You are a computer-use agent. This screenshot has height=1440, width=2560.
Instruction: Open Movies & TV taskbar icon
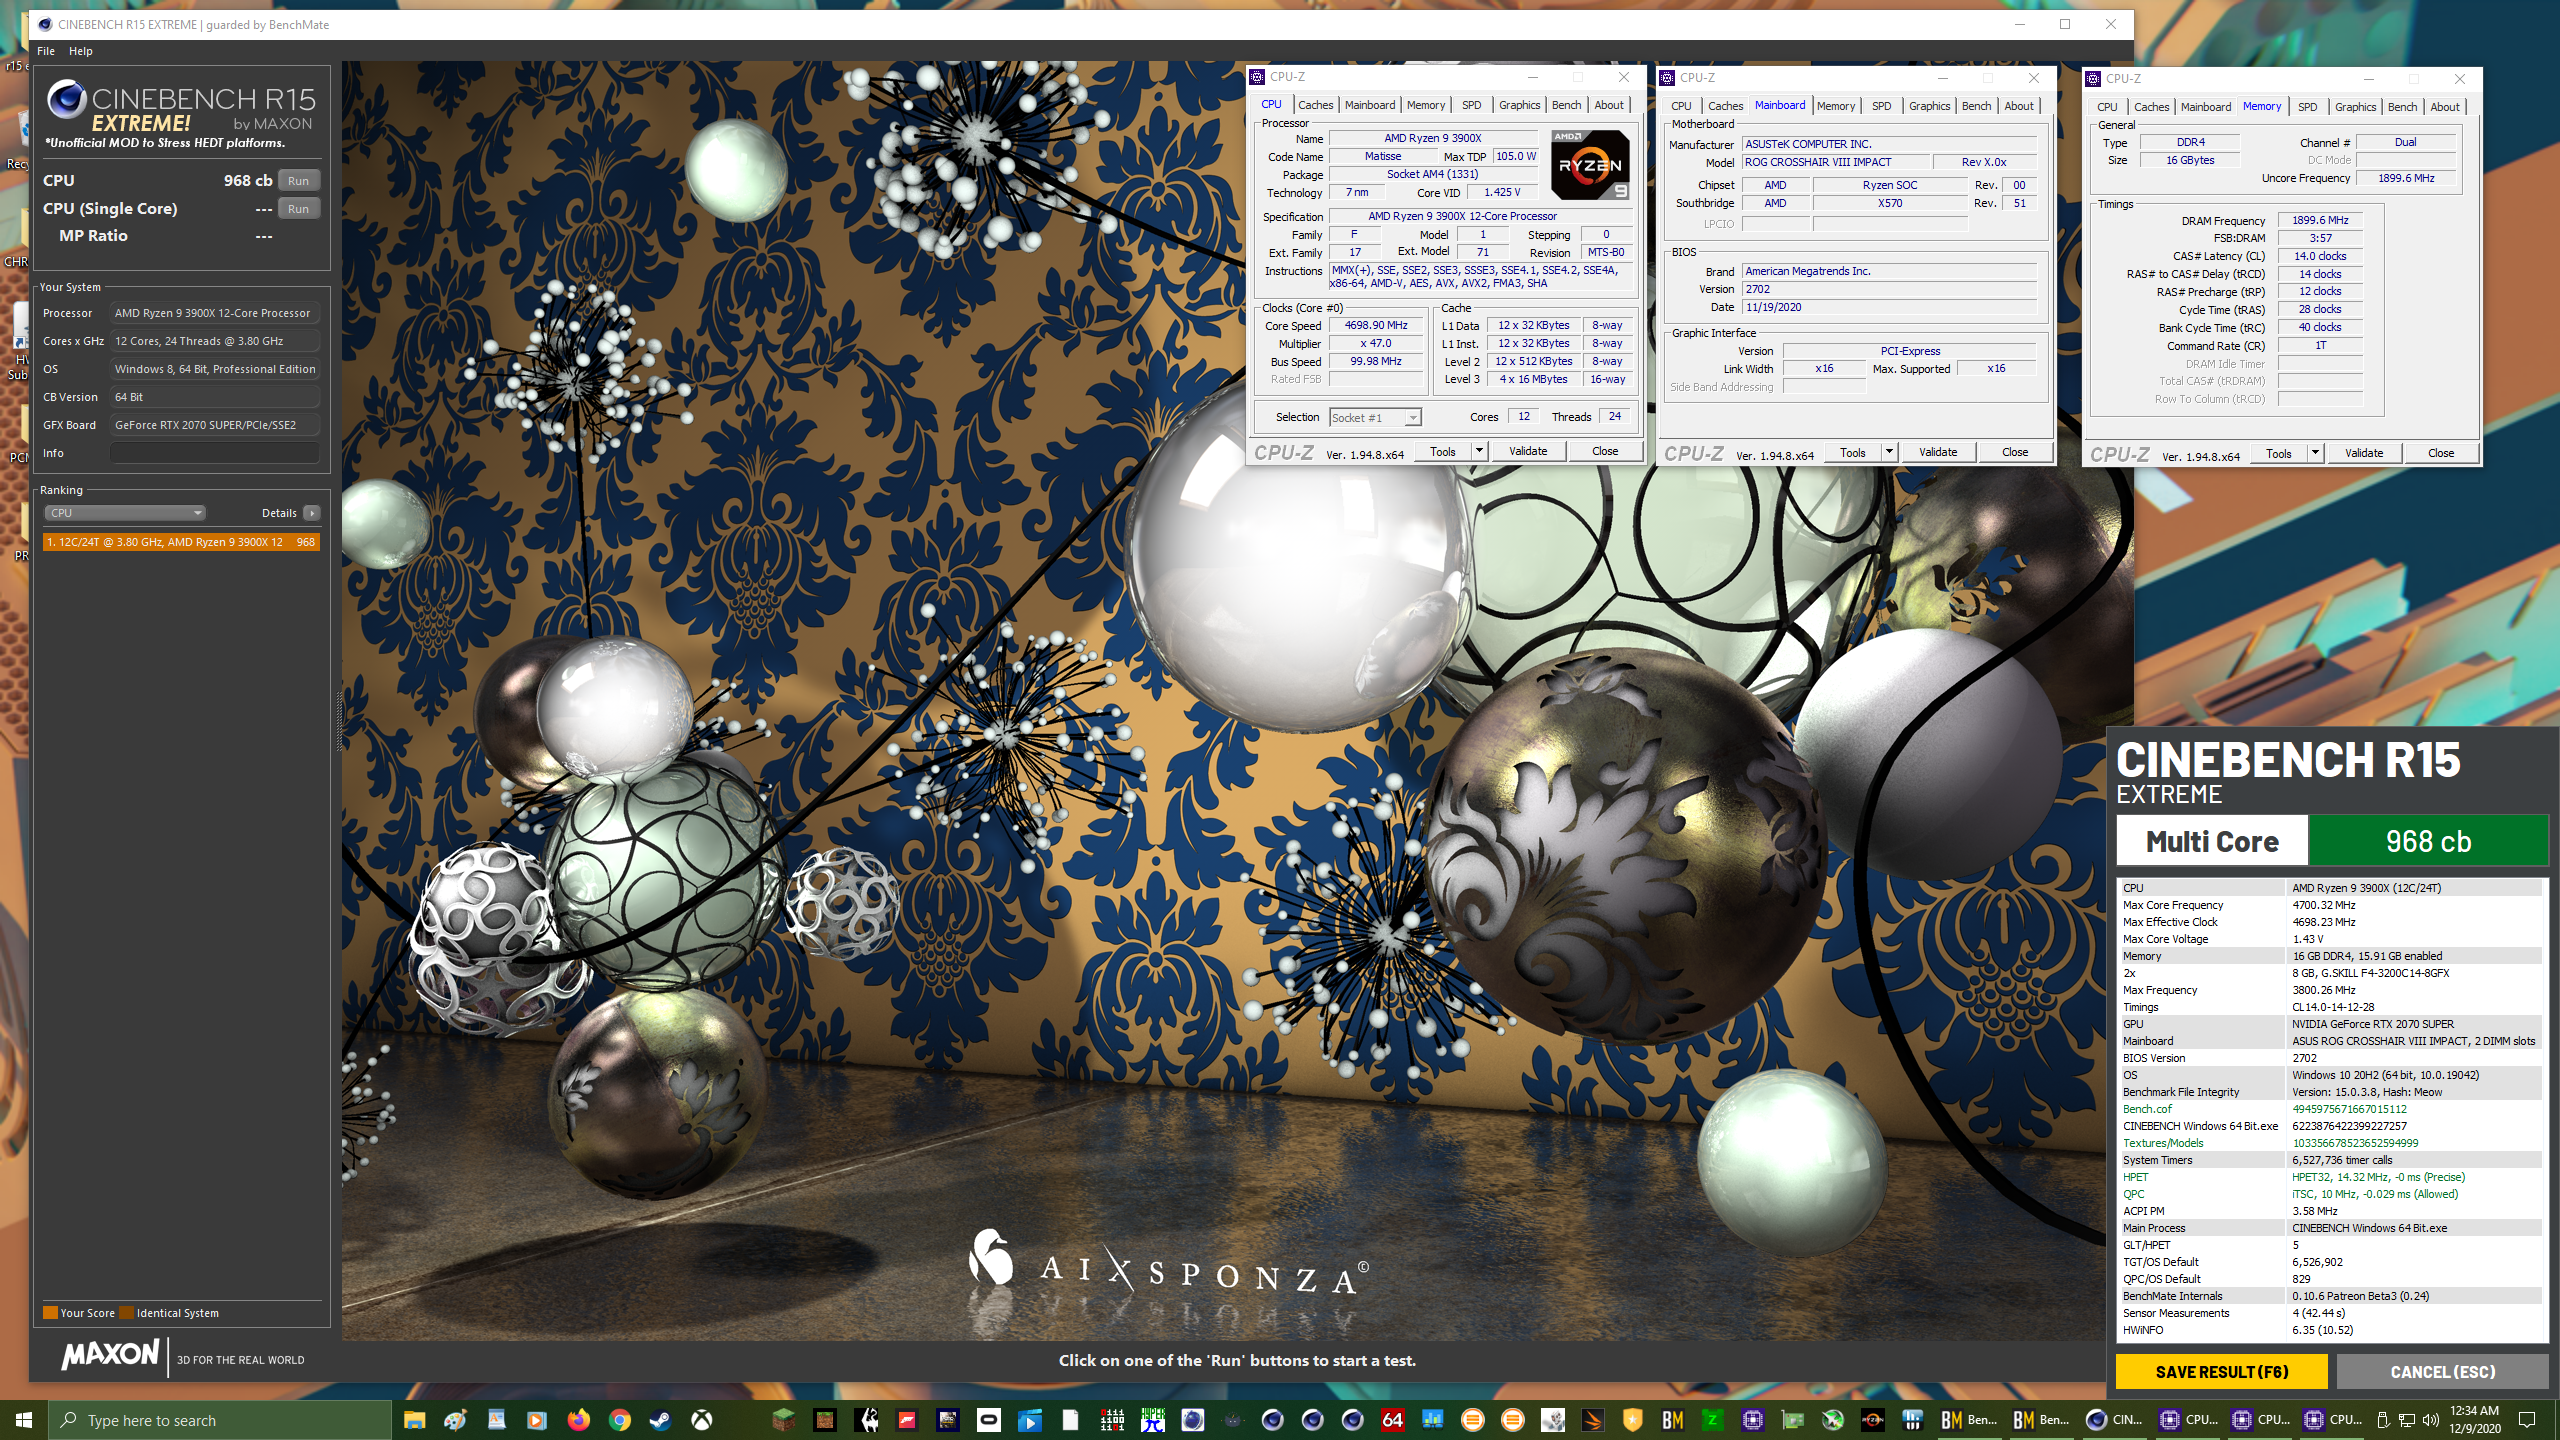[x=1030, y=1420]
